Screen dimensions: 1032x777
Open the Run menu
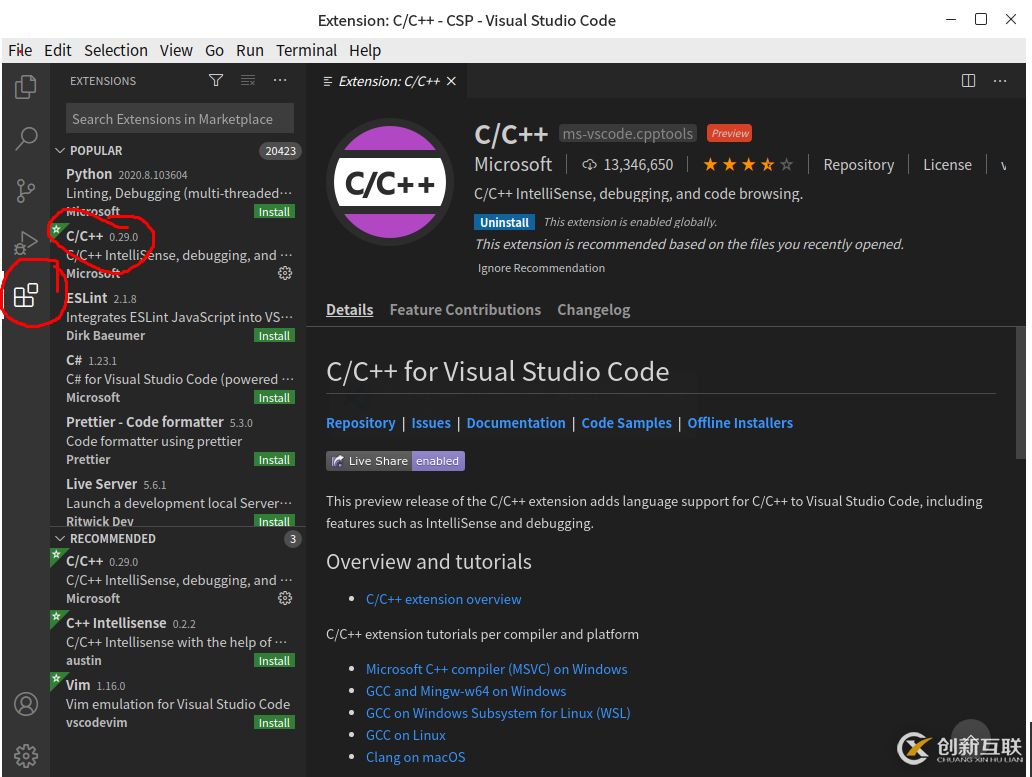click(x=250, y=51)
